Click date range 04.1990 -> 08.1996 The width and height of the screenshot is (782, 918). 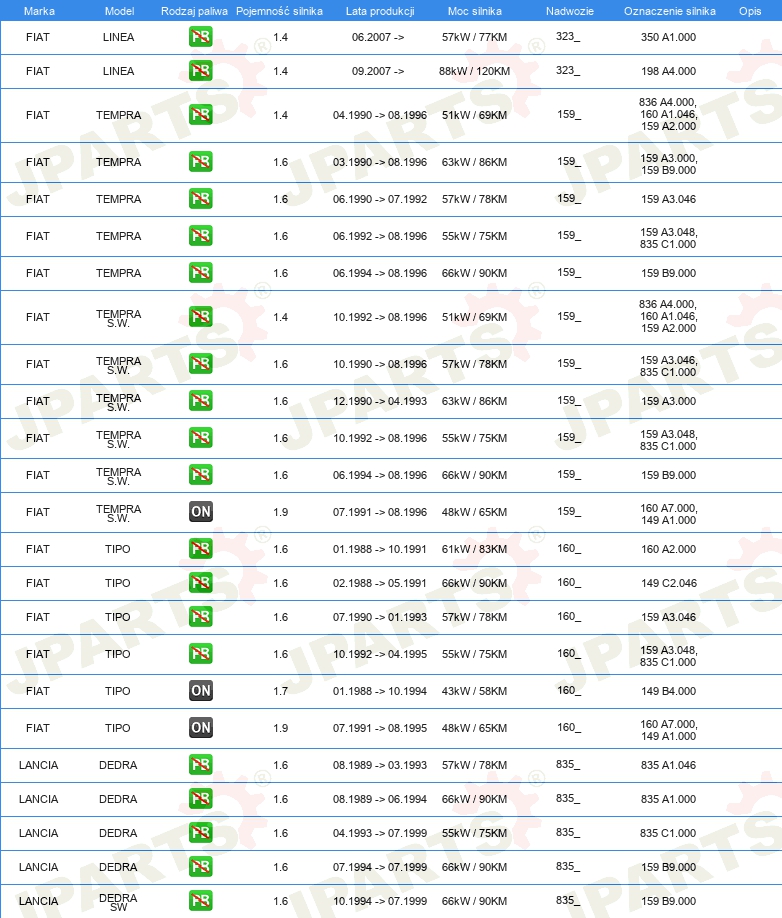[380, 115]
